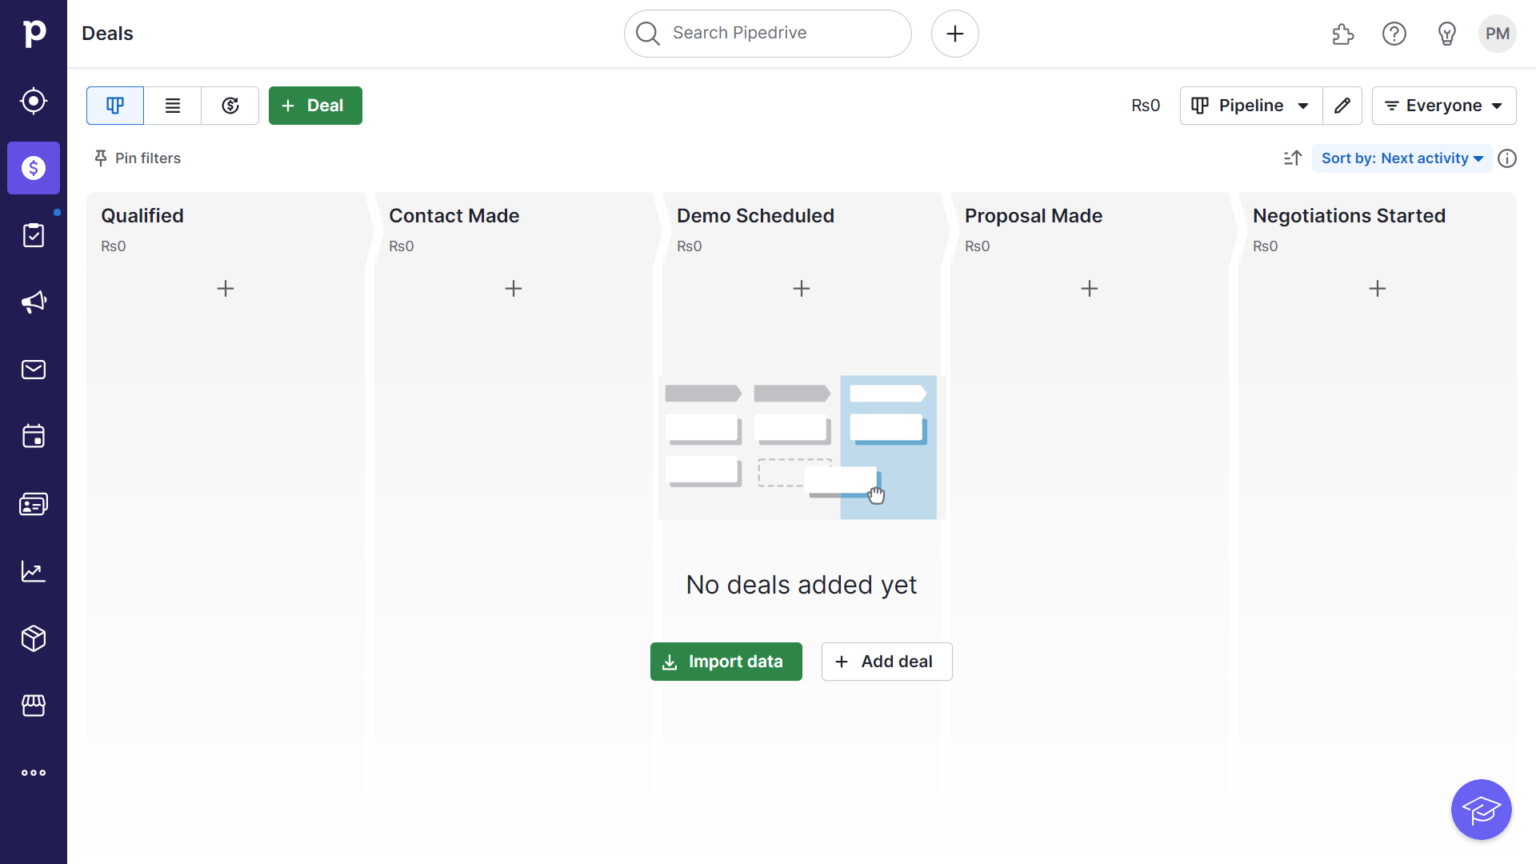Open the Projects sidebar menu item
The height and width of the screenshot is (864, 1536).
pyautogui.click(x=33, y=235)
